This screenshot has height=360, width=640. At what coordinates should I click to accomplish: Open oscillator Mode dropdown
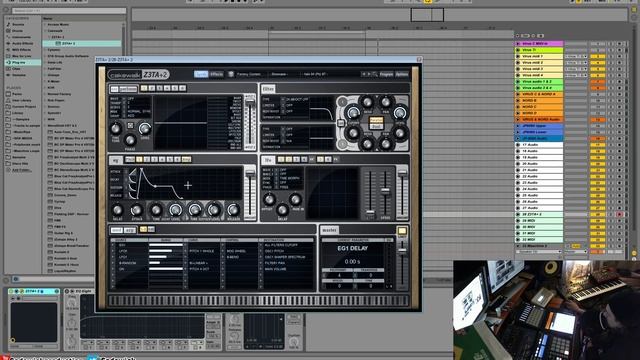coord(125,111)
